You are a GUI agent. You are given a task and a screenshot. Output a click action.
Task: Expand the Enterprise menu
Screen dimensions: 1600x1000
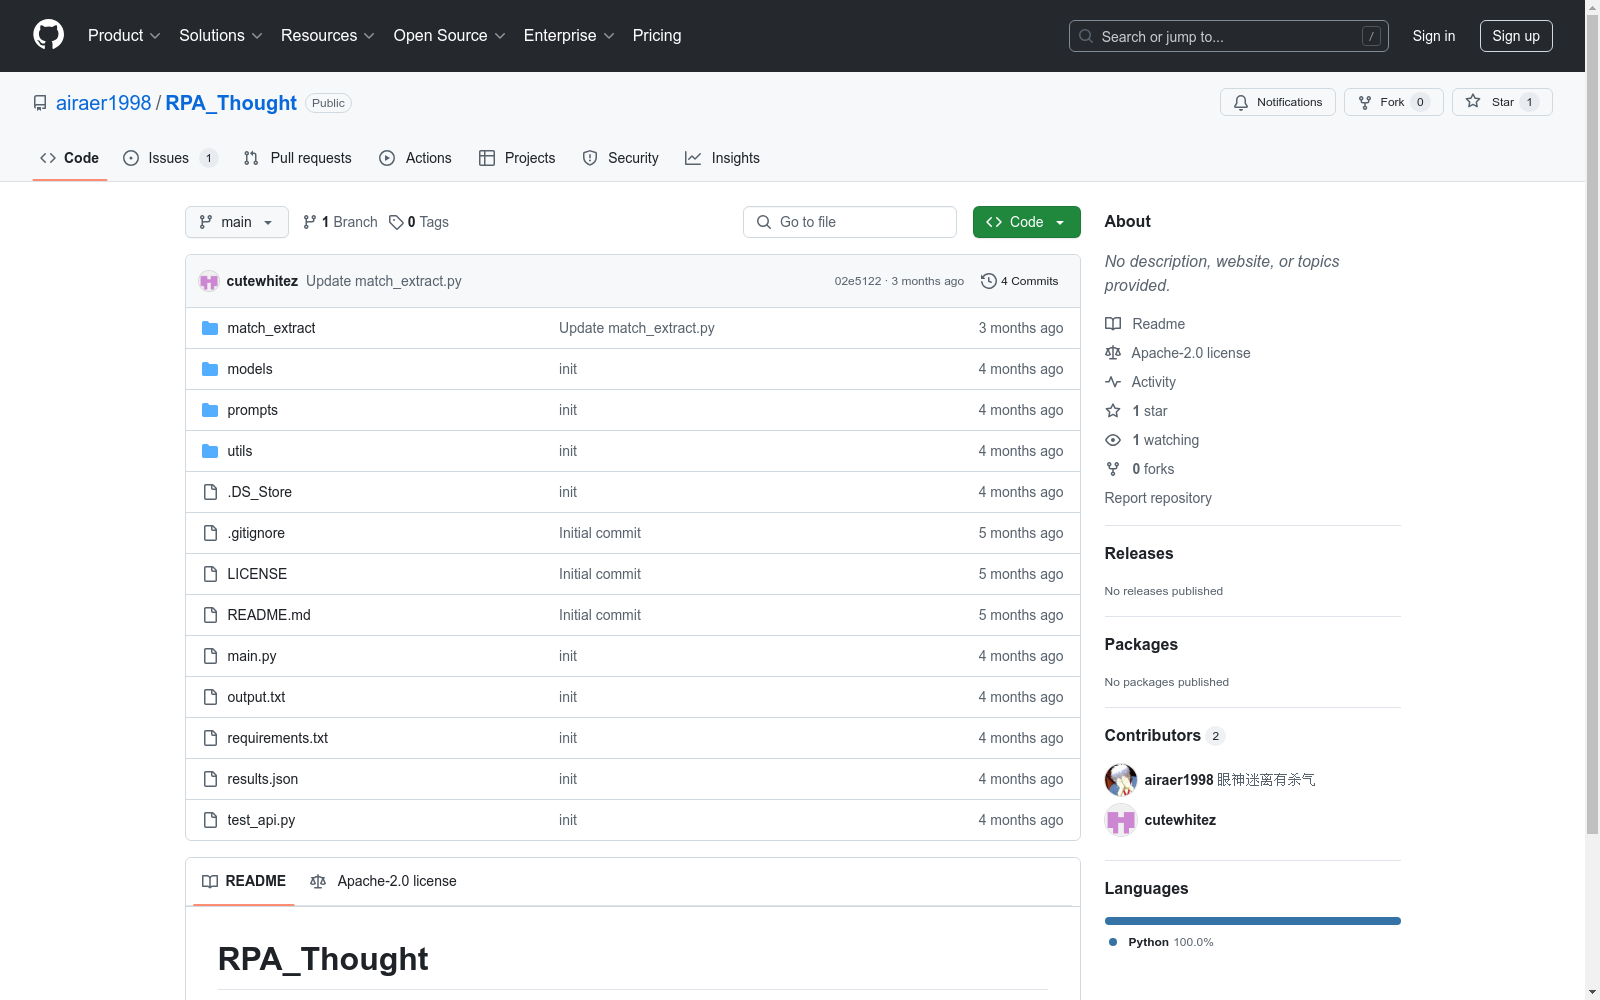coord(569,35)
